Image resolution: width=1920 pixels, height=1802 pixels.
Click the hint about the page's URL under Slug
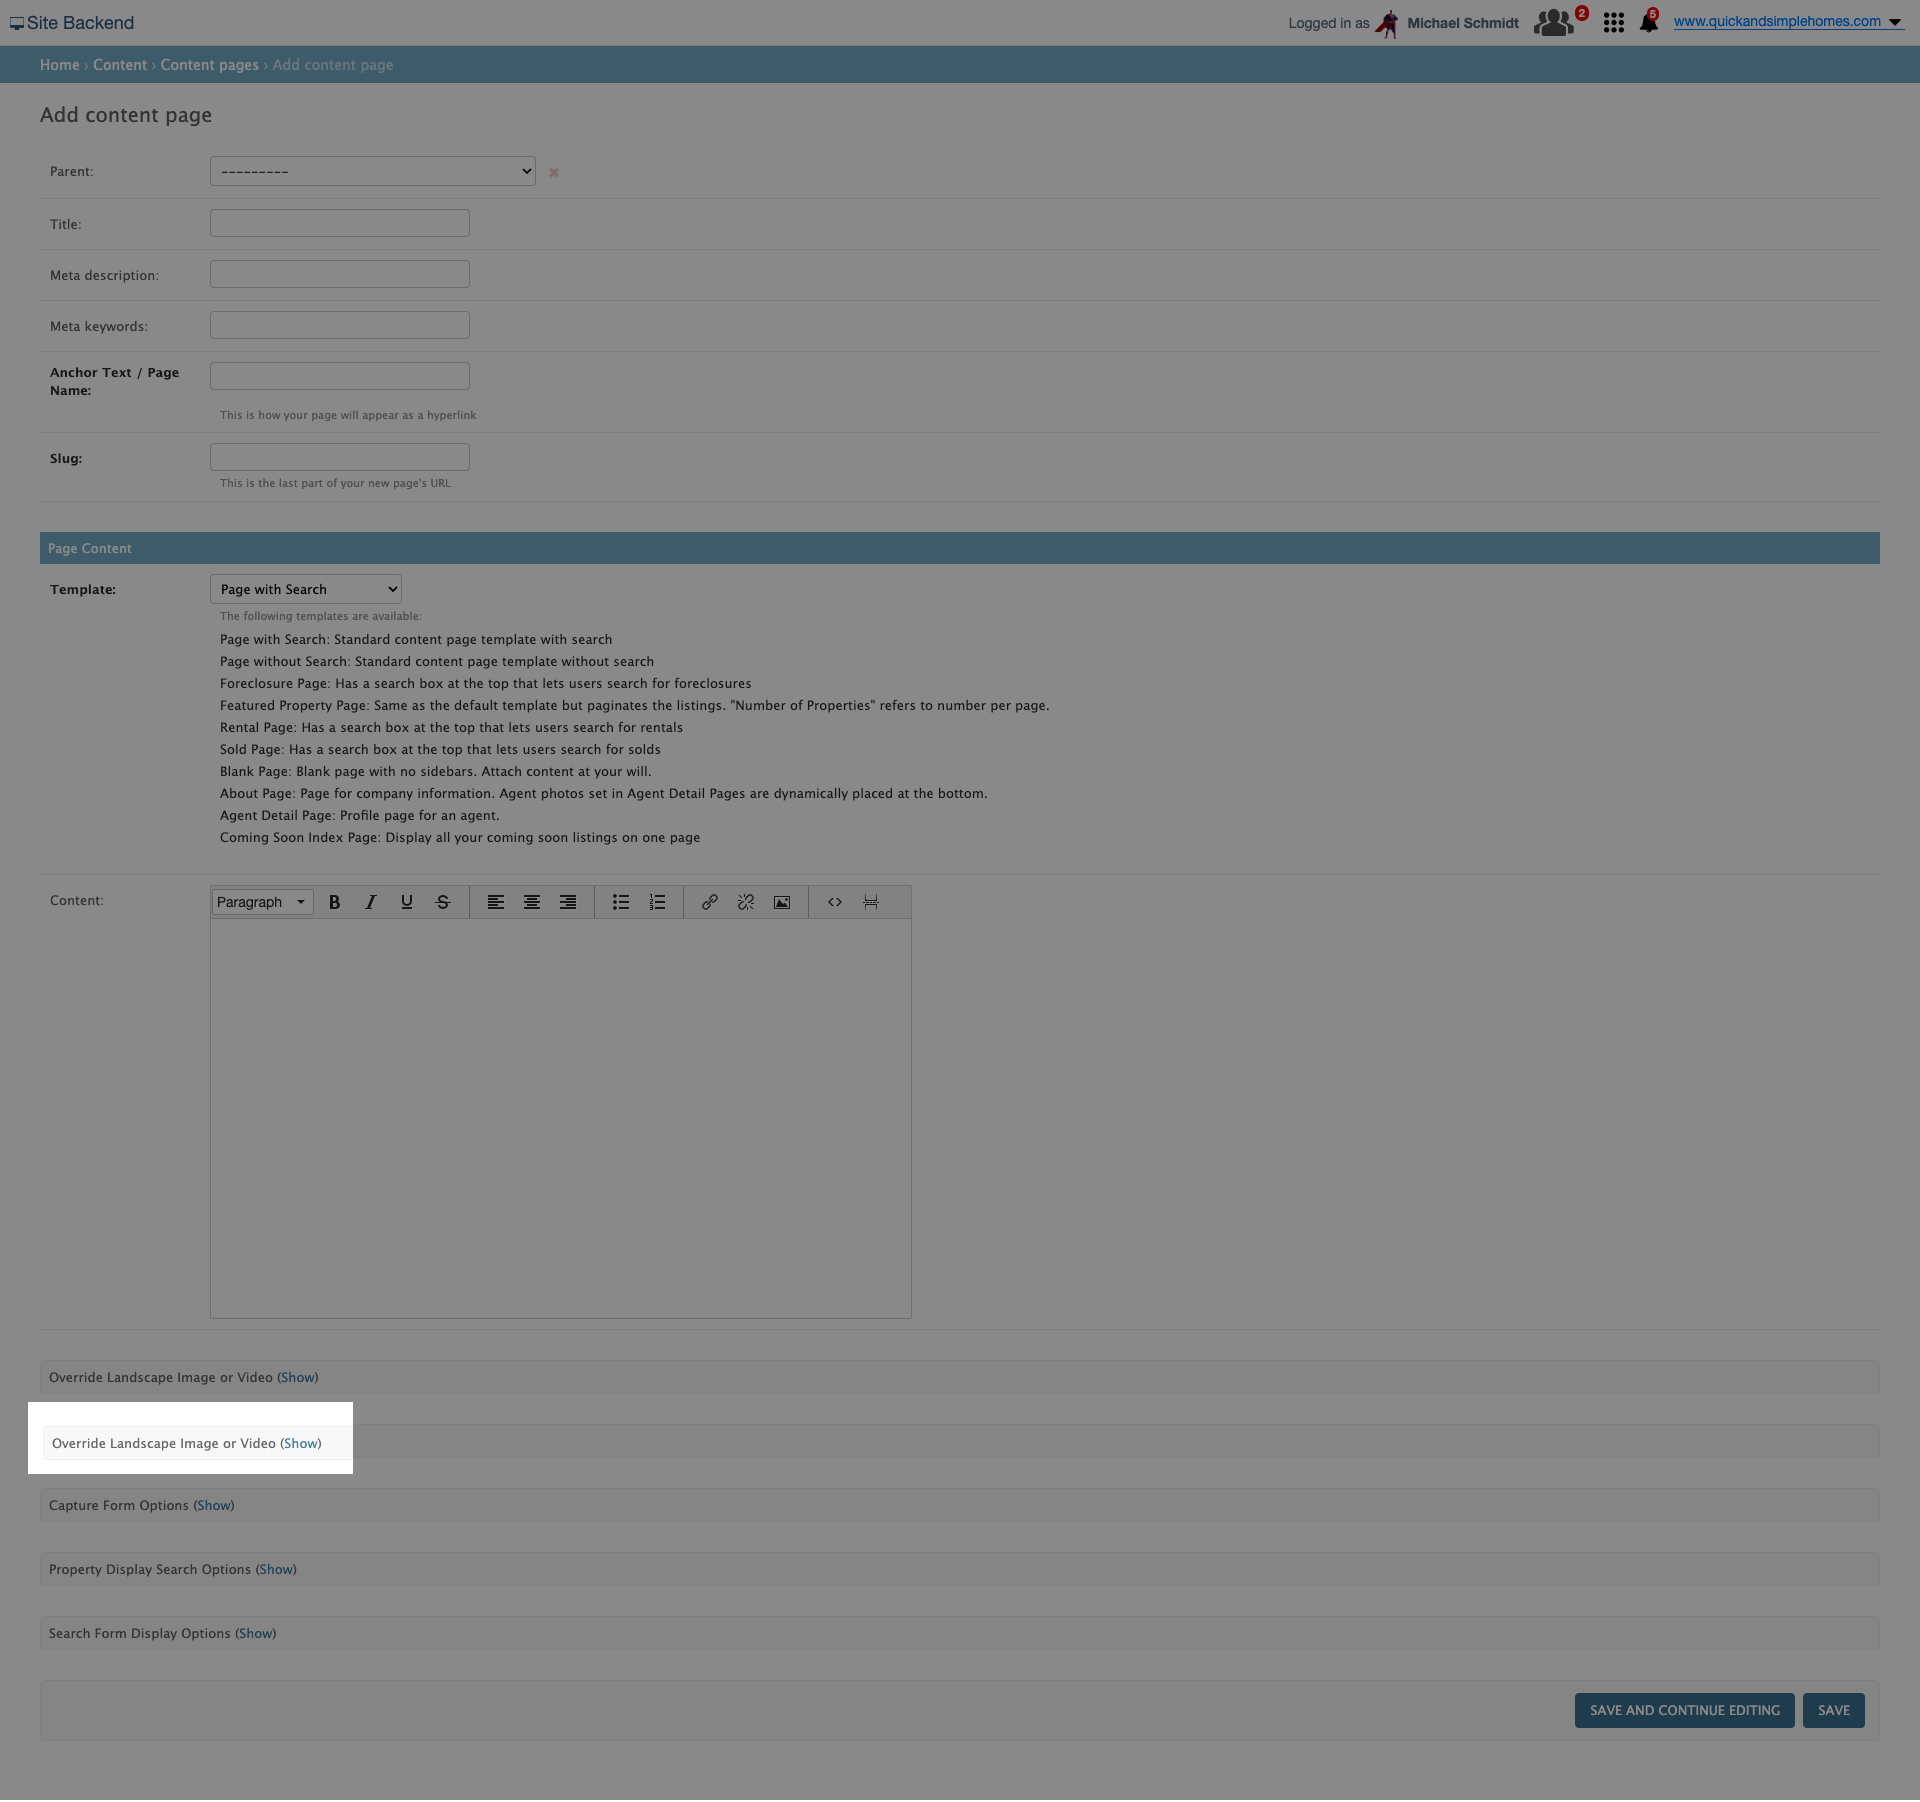pos(335,483)
